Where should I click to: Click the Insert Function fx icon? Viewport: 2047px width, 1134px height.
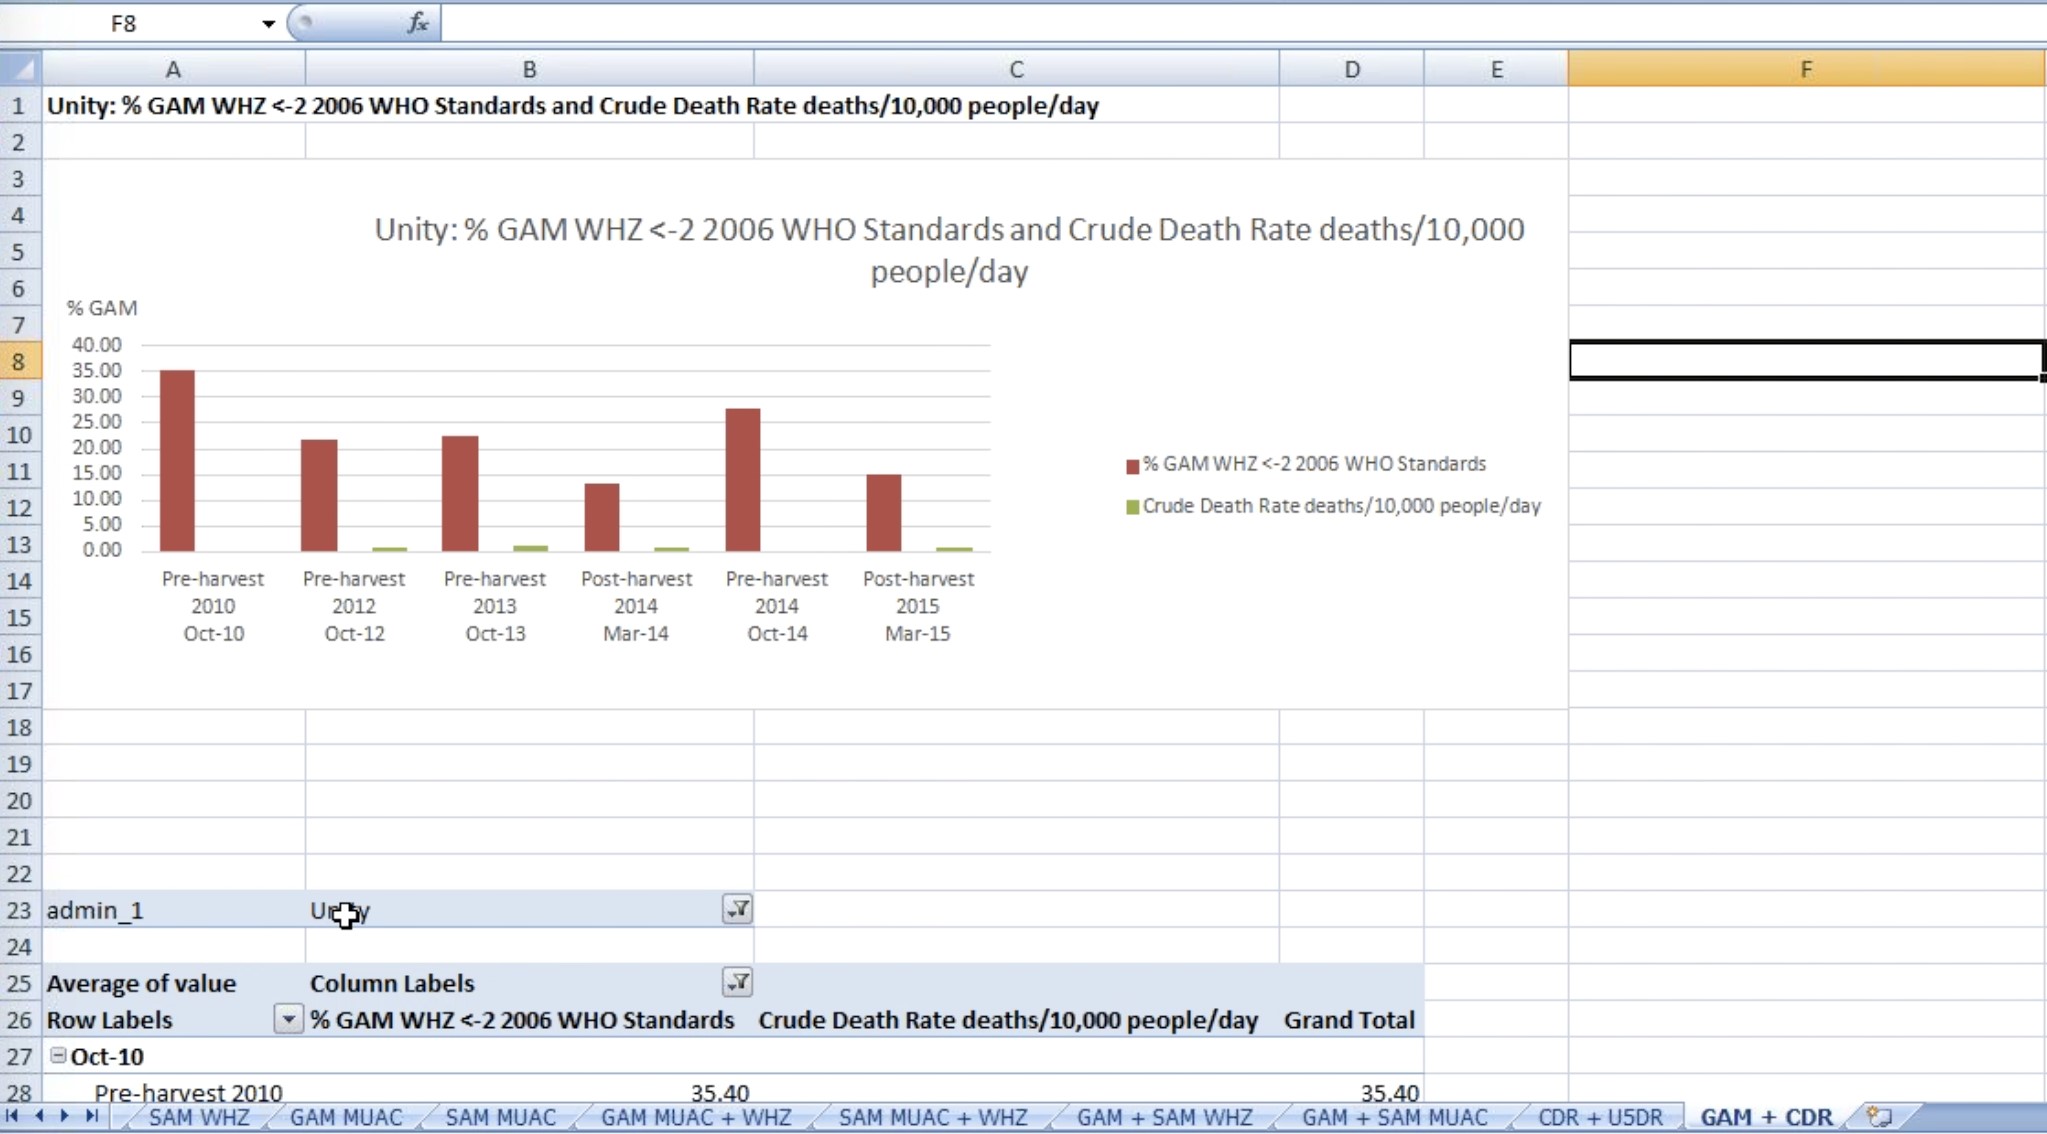[x=418, y=22]
